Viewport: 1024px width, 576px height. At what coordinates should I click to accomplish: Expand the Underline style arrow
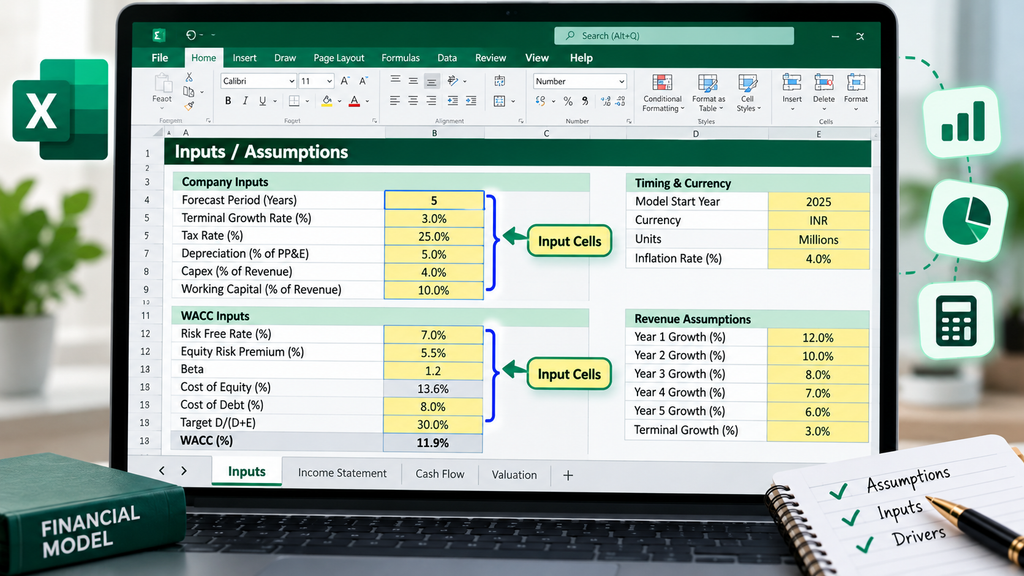coord(275,101)
